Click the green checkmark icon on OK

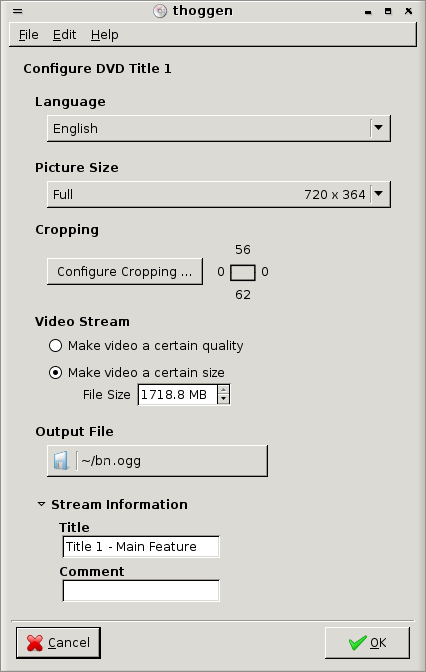(358, 642)
